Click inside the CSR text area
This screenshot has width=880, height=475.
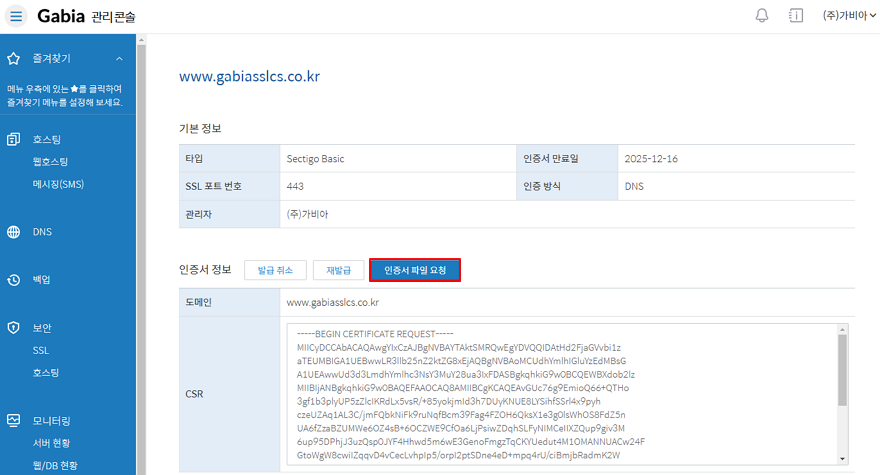562,394
